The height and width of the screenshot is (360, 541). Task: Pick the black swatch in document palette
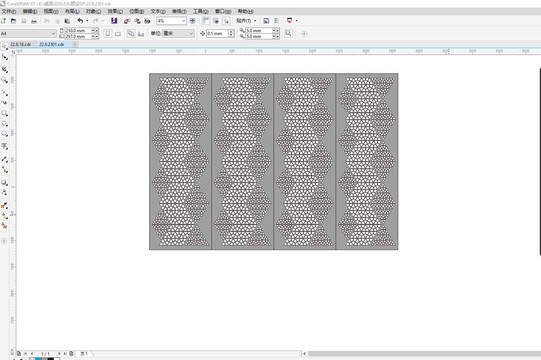pos(51,359)
